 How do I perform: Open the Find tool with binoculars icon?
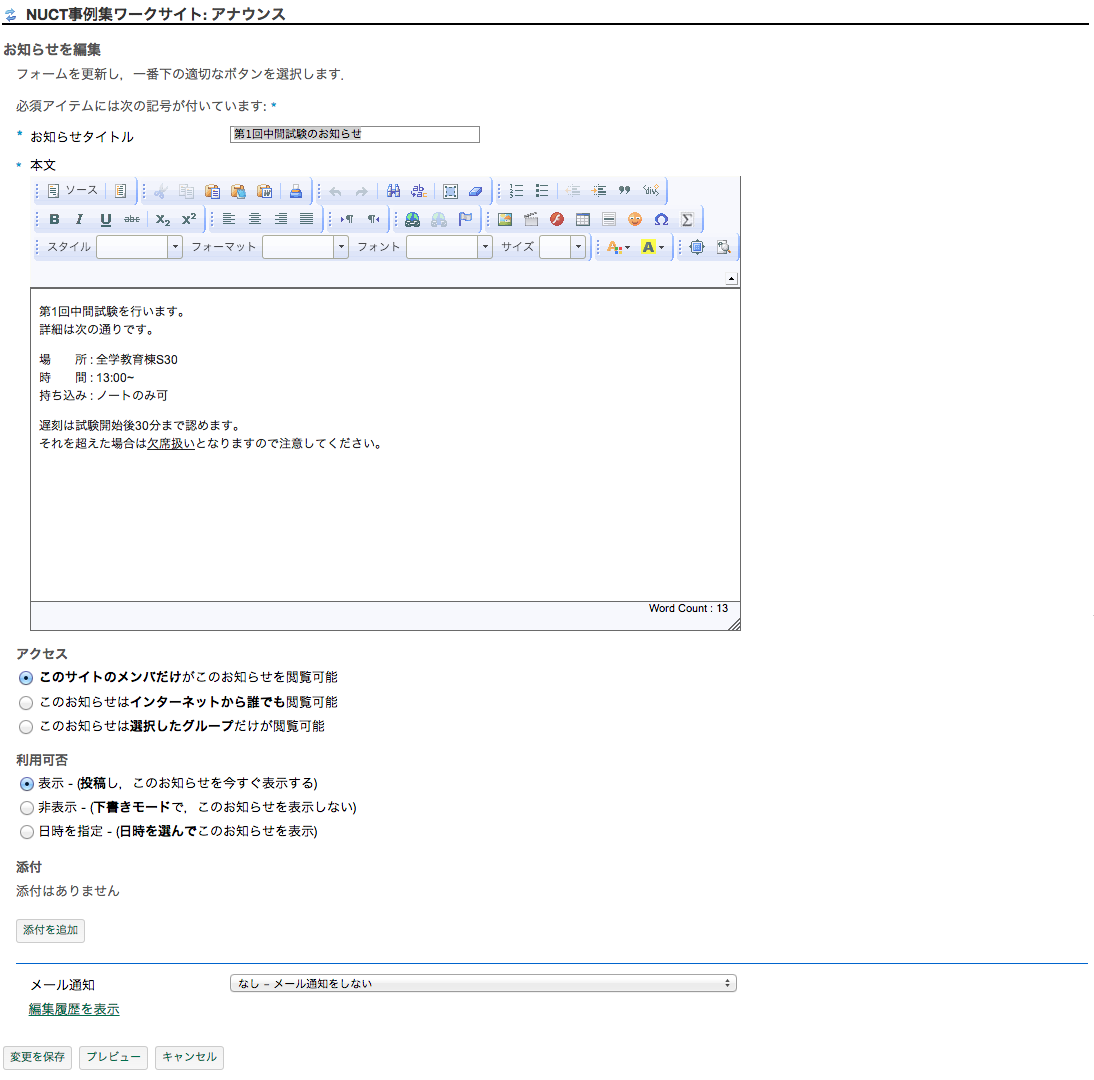pos(393,191)
